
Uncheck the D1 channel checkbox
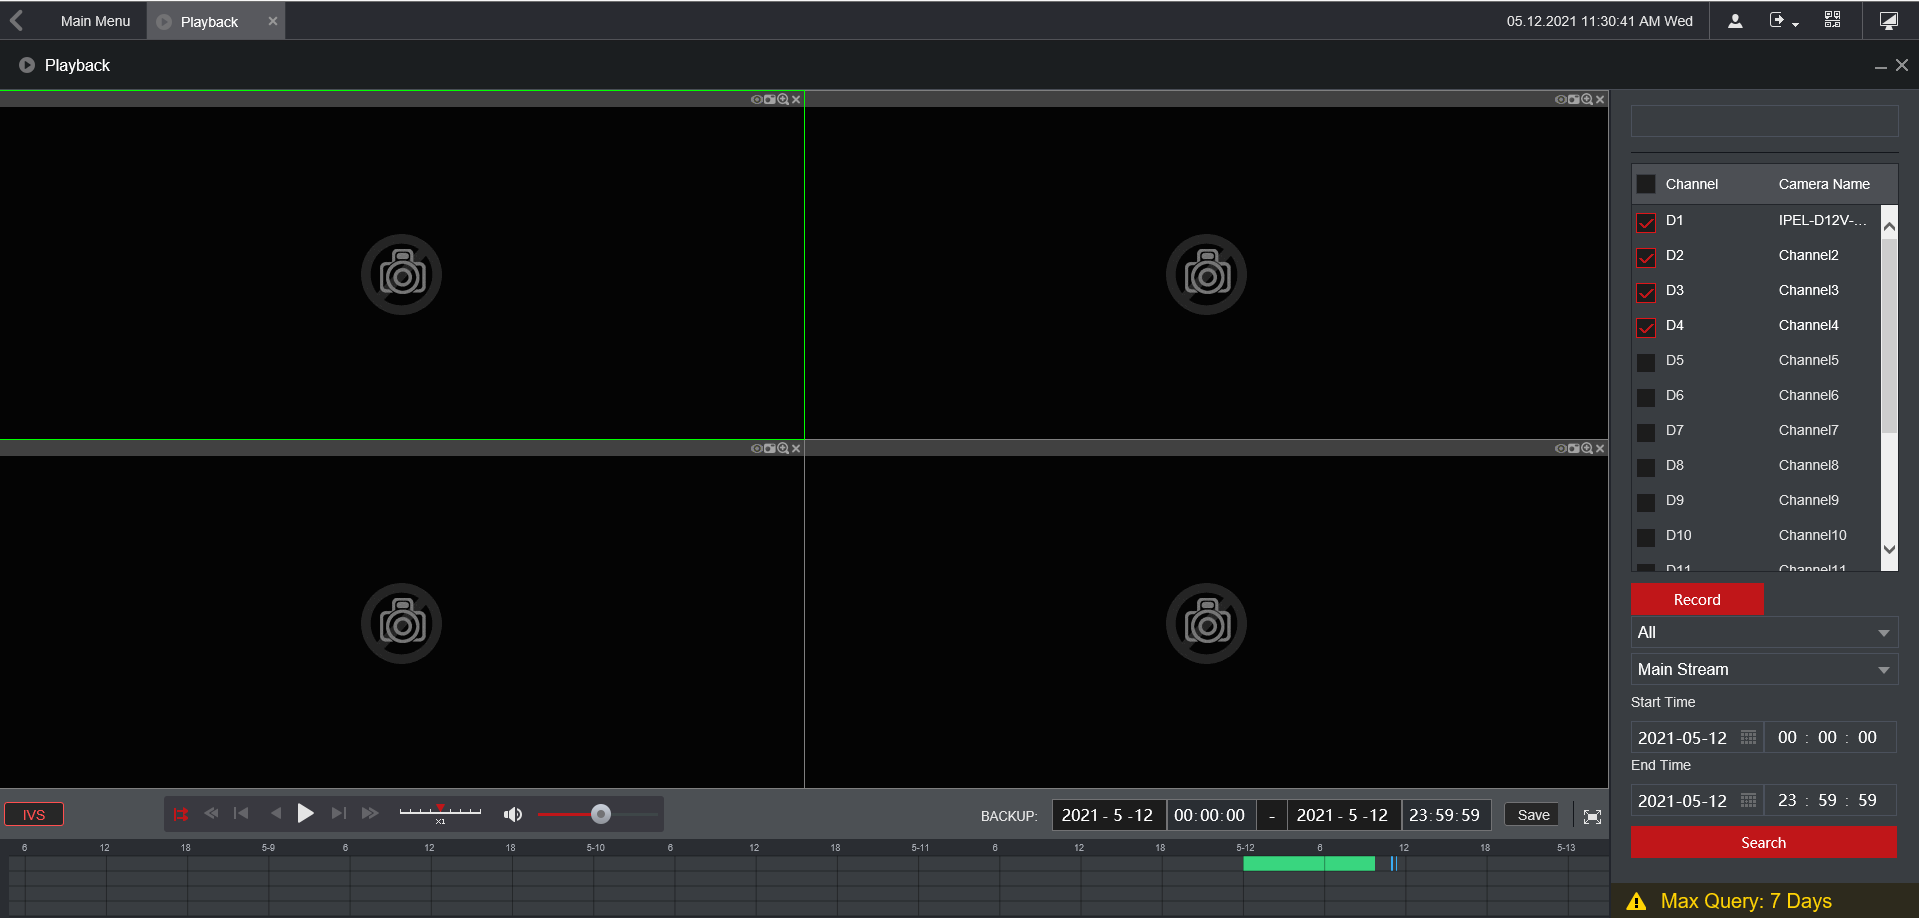tap(1645, 222)
